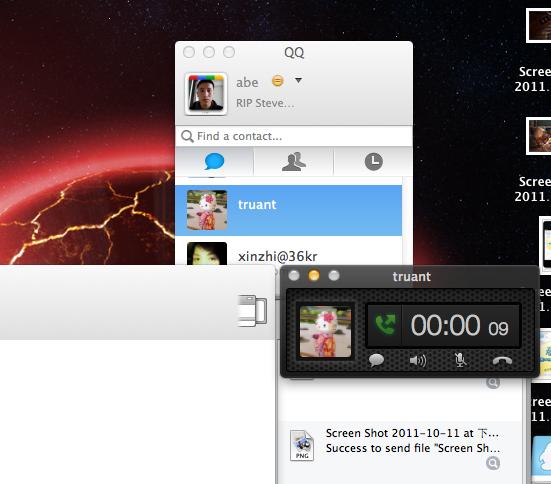This screenshot has height=484, width=551.
Task: Minimize the truant call window
Action: coord(314,275)
